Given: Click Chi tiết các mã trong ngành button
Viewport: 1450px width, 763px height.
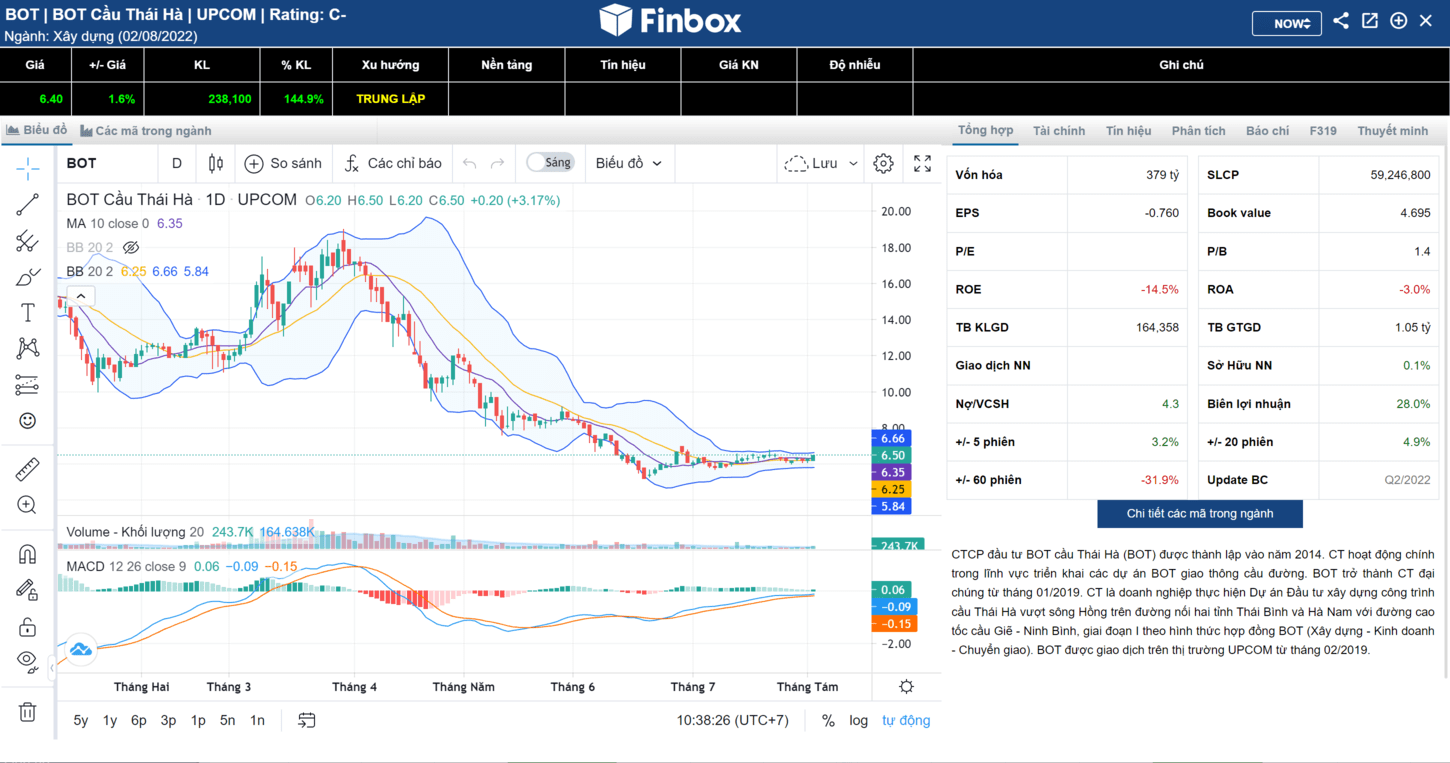Looking at the screenshot, I should [1200, 513].
